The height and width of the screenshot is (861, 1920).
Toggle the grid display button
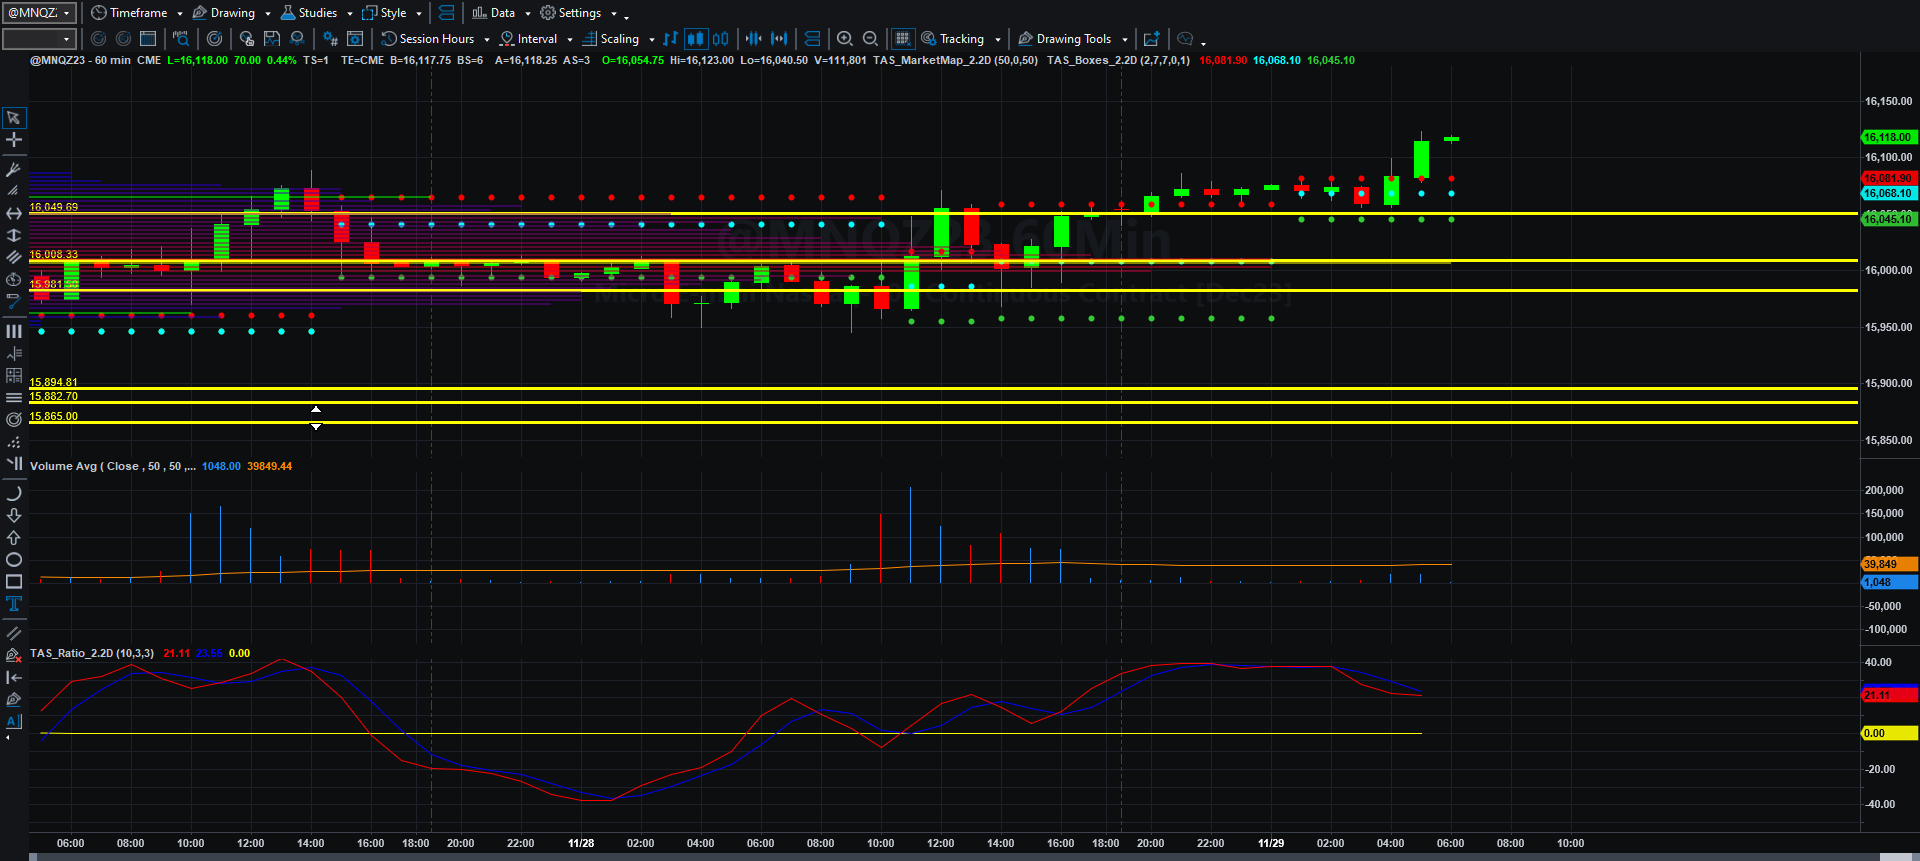pyautogui.click(x=902, y=39)
